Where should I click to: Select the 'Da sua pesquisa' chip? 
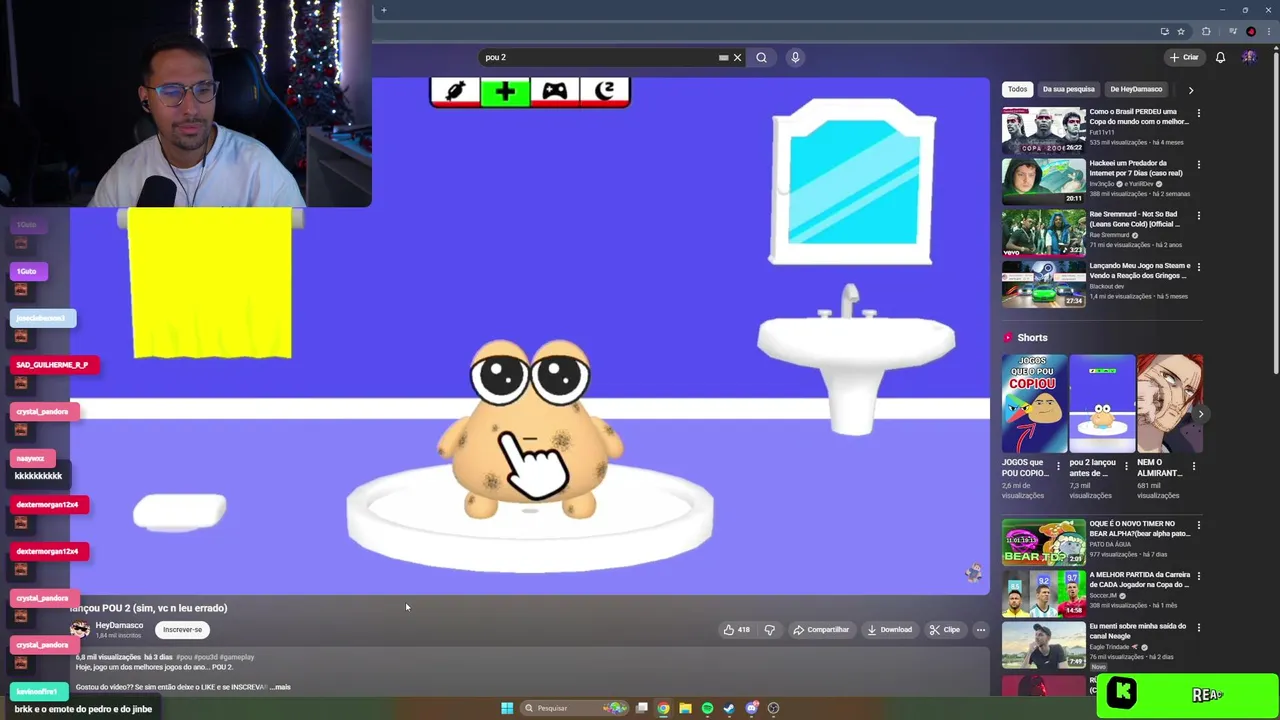[x=1068, y=89]
